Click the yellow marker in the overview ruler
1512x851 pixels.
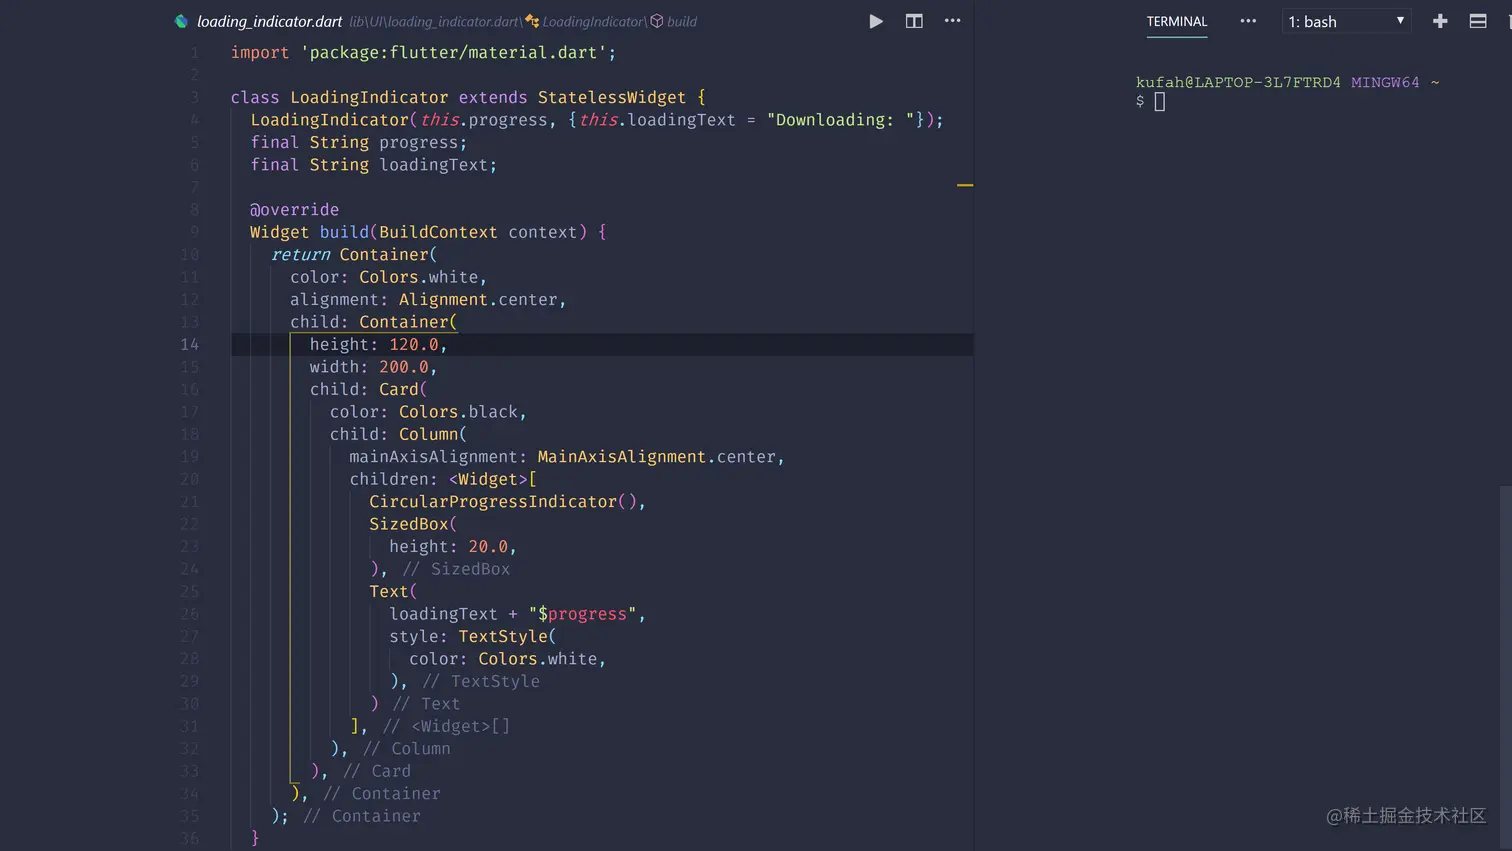tap(965, 185)
